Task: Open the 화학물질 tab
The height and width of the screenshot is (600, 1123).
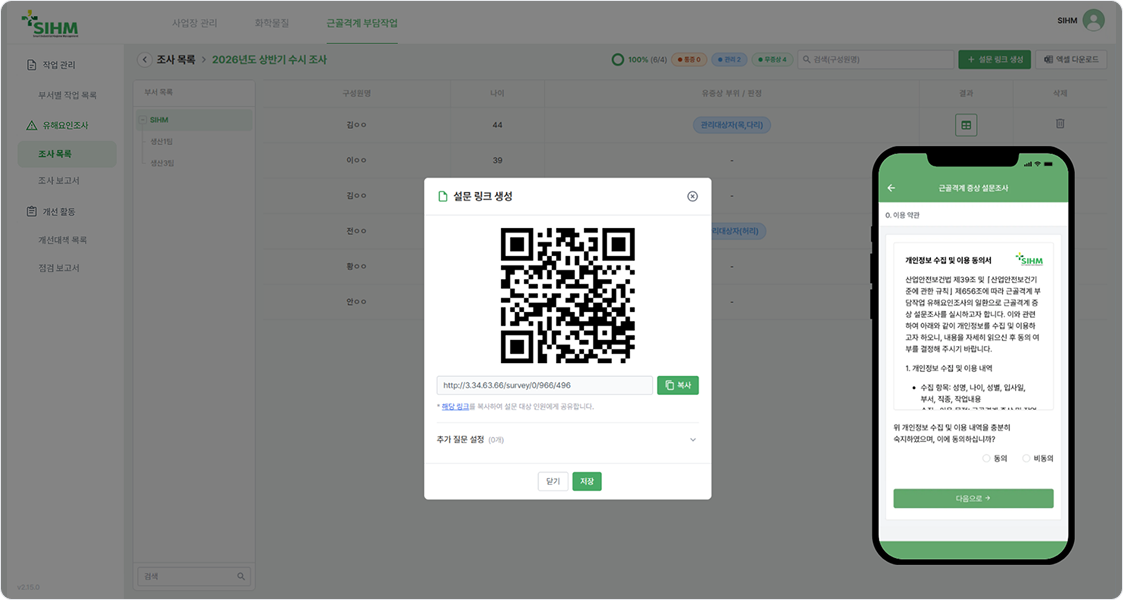Action: point(271,23)
